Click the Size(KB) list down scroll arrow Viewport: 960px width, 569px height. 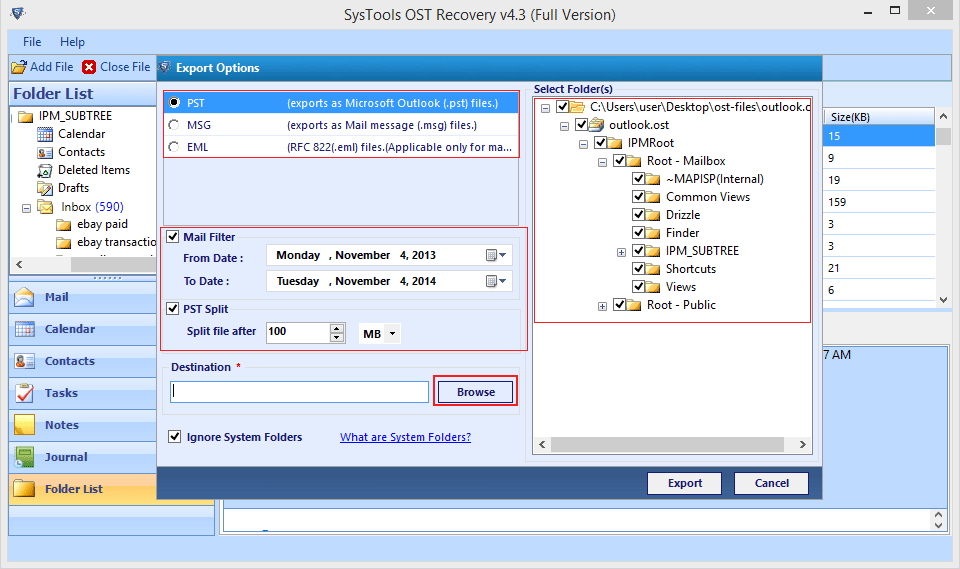coord(943,300)
